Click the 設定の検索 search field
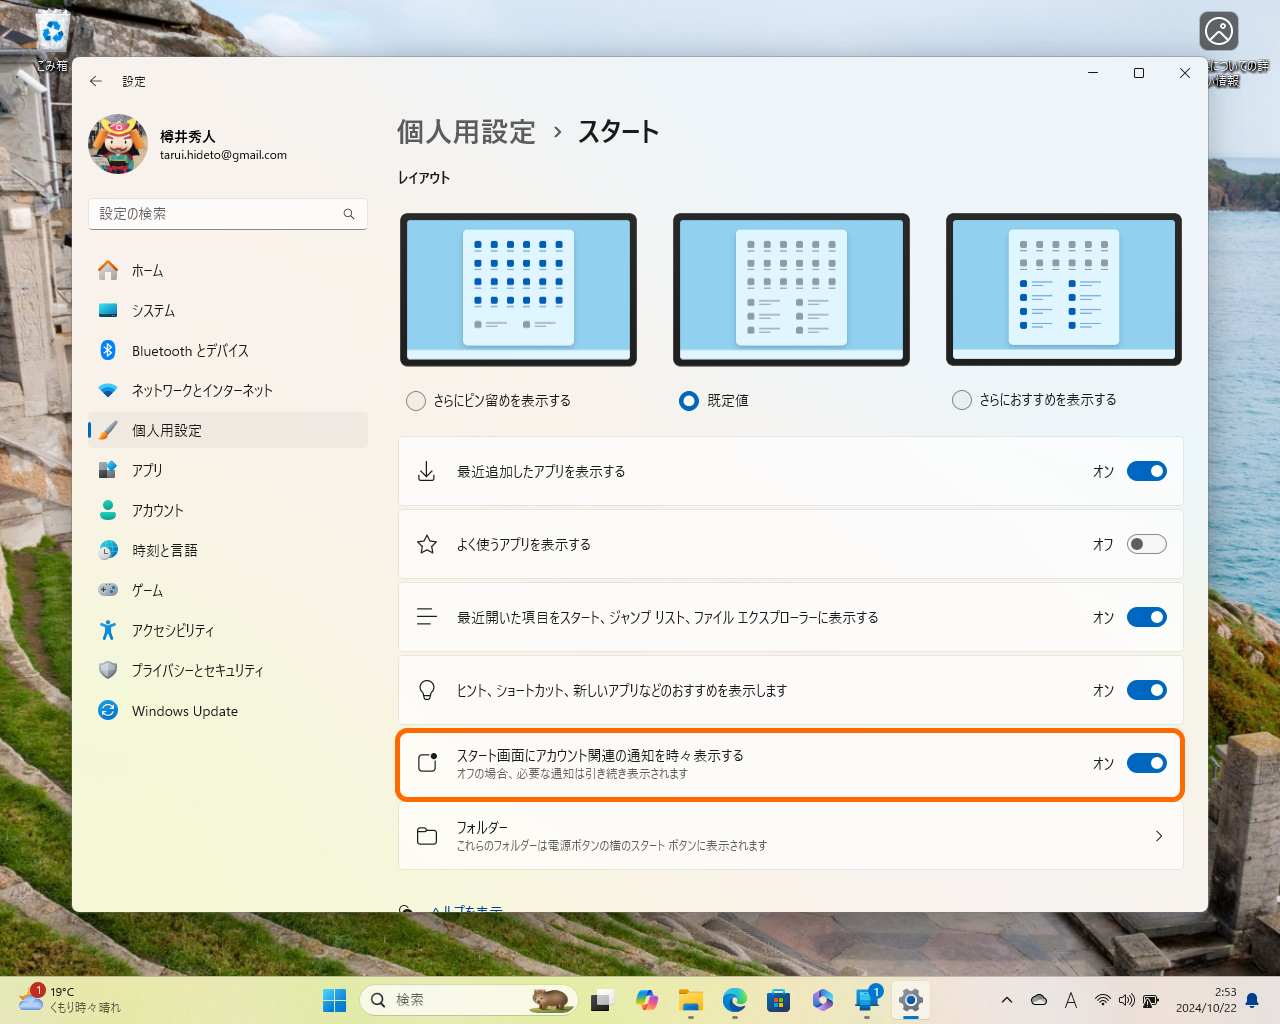 click(x=228, y=213)
